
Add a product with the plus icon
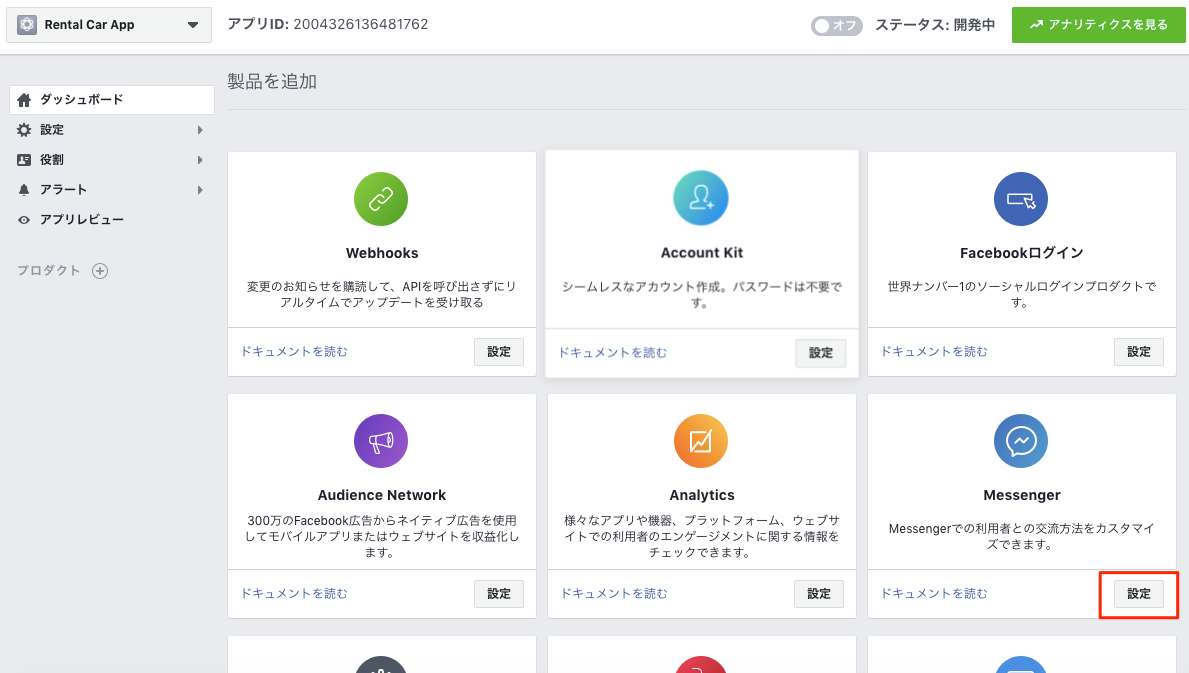pyautogui.click(x=100, y=271)
